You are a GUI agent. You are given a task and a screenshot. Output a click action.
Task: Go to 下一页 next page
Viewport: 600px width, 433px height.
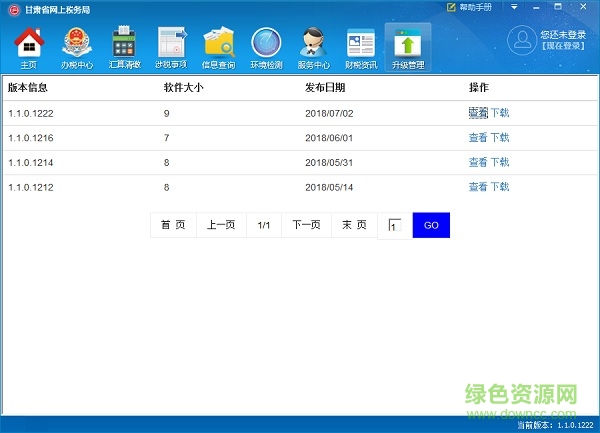[x=306, y=225]
